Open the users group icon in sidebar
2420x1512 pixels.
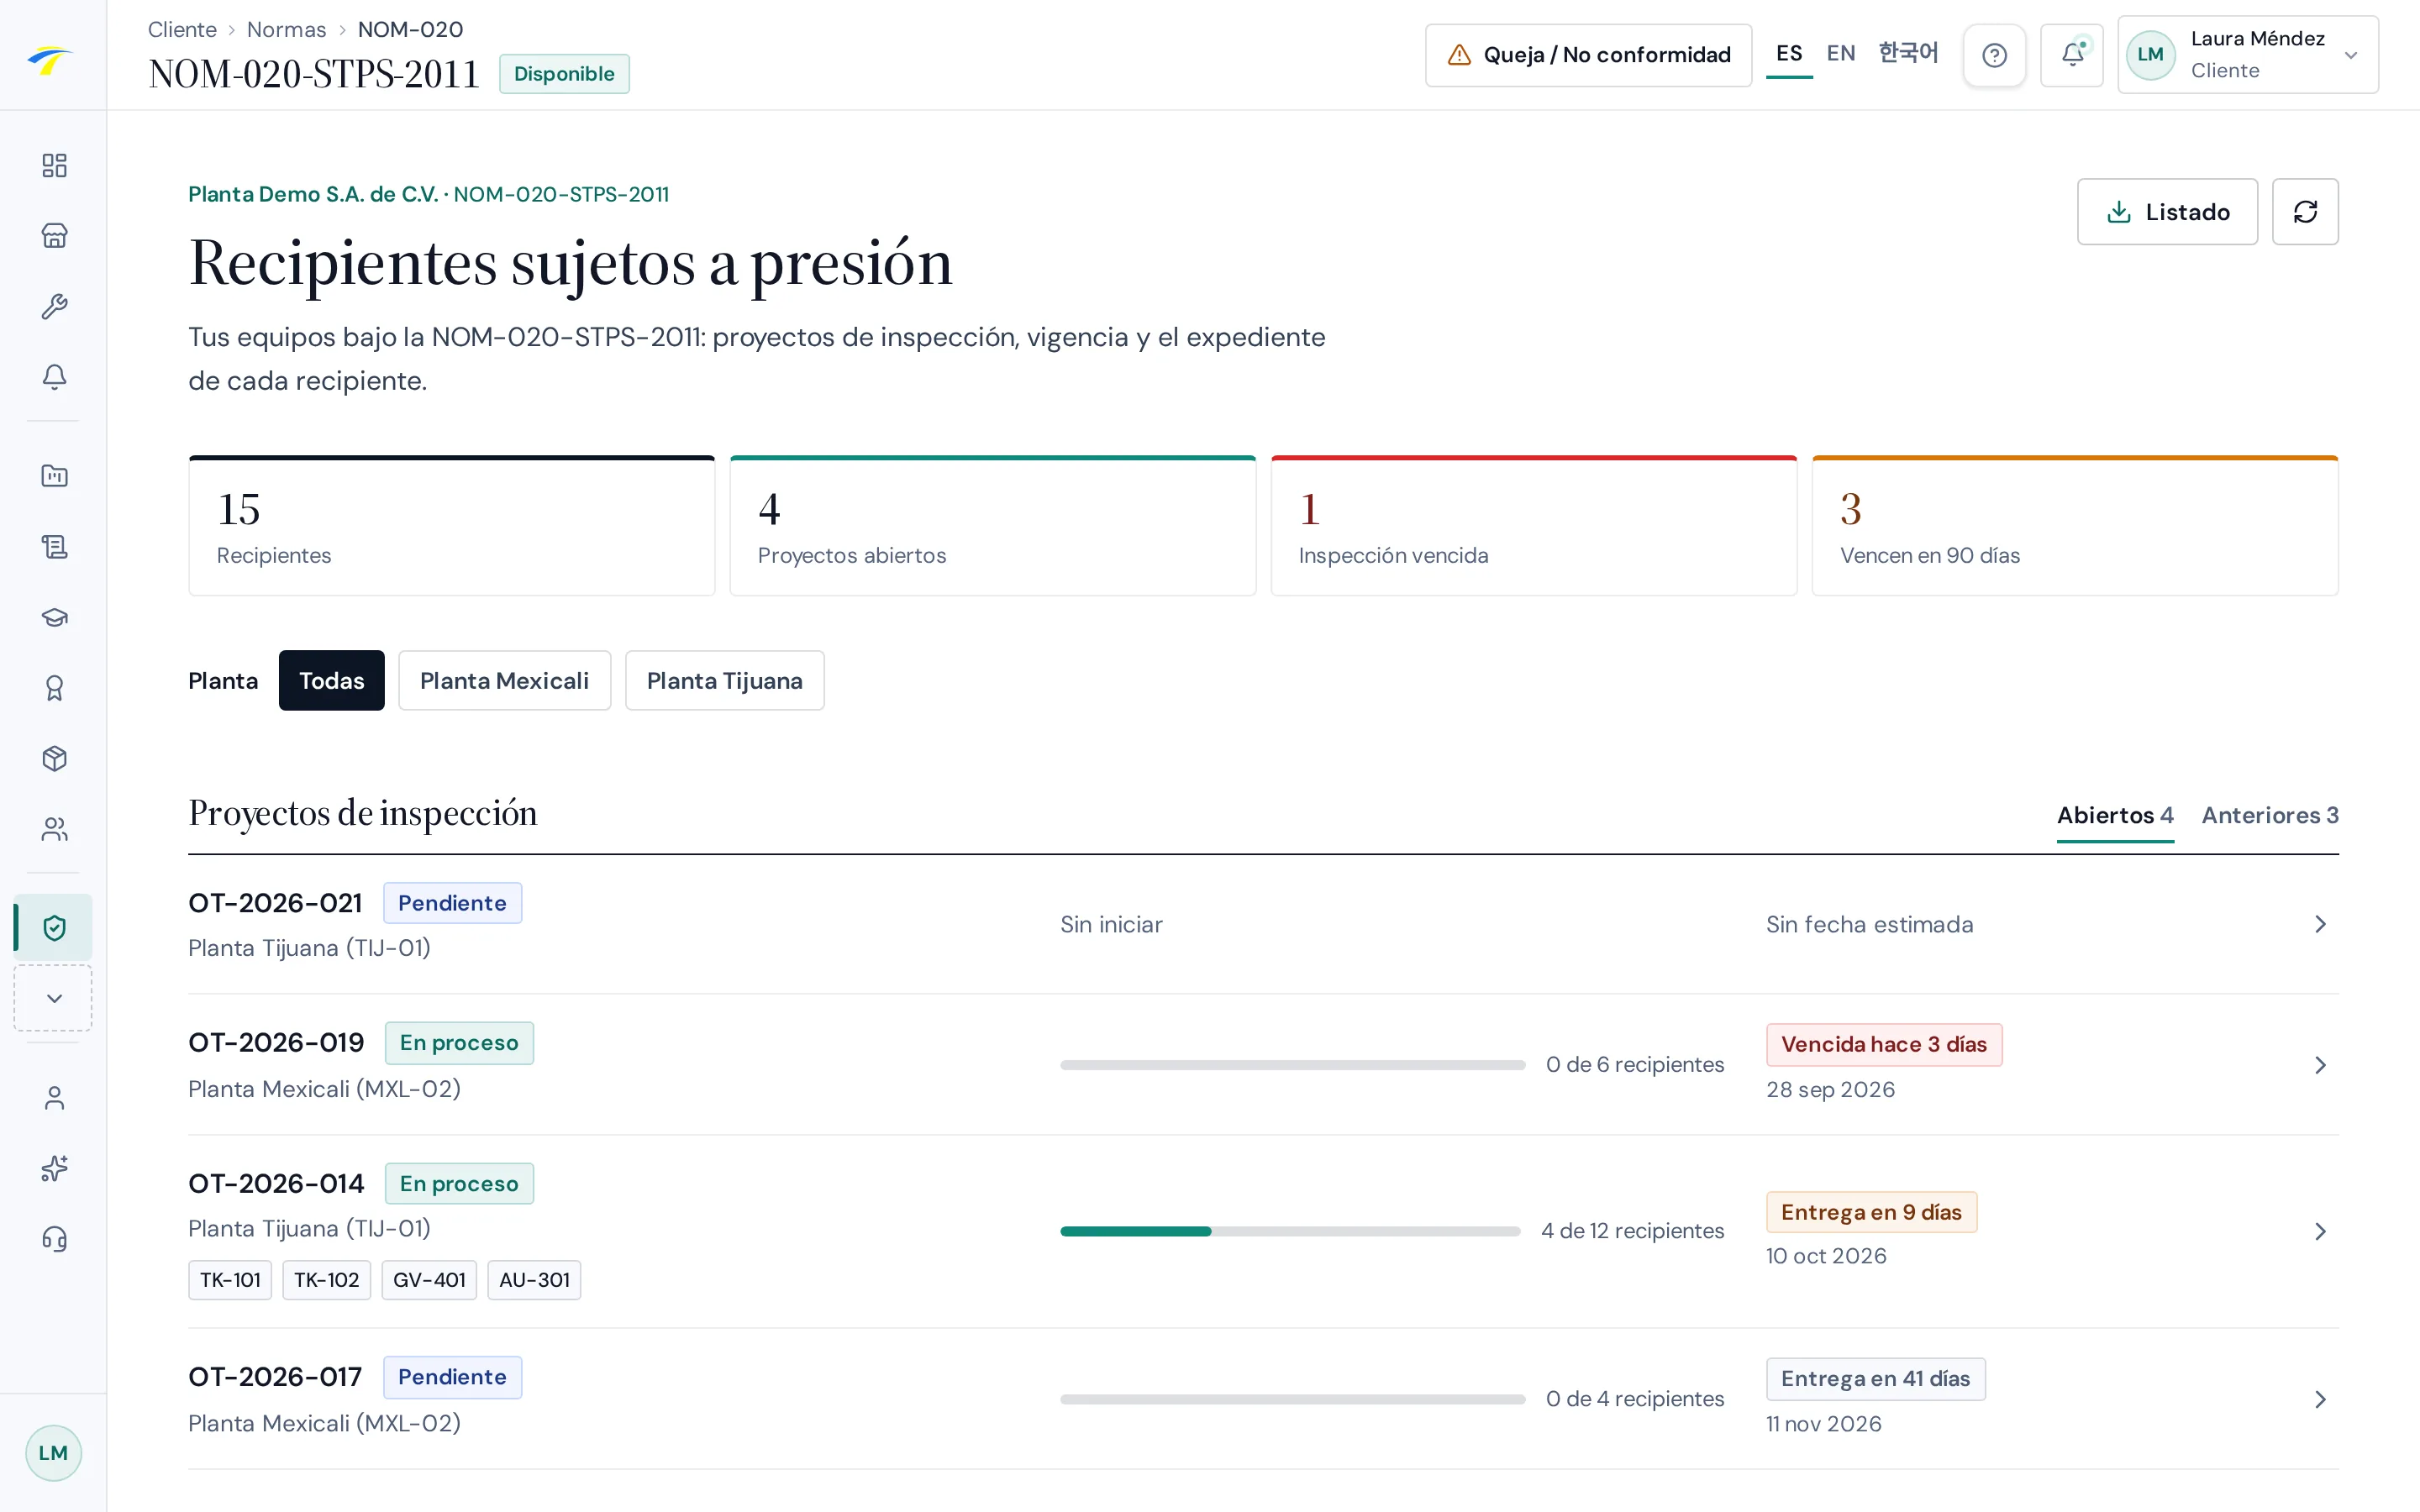tap(54, 829)
